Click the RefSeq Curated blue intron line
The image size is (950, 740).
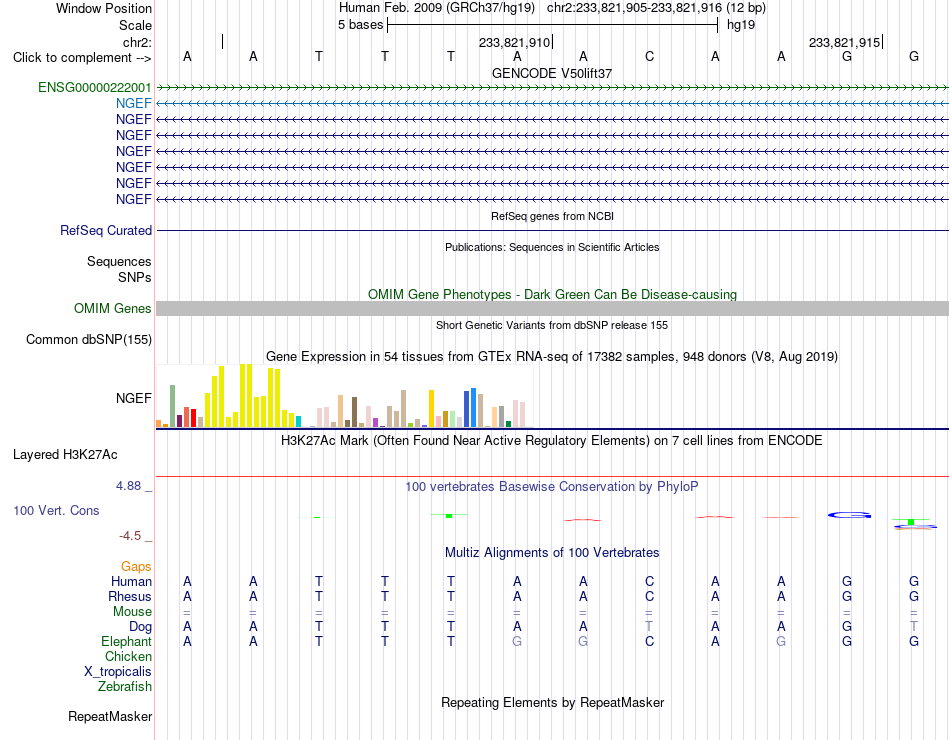pos(552,230)
